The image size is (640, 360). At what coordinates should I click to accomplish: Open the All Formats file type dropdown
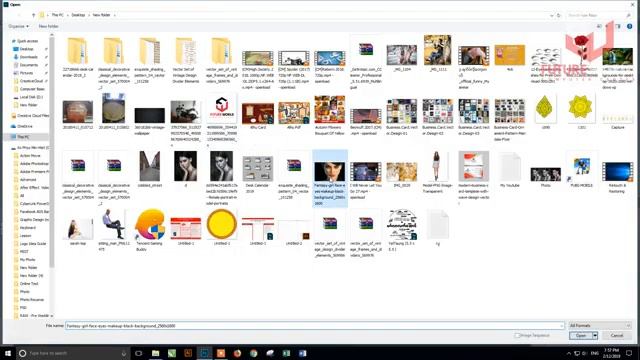pos(600,326)
